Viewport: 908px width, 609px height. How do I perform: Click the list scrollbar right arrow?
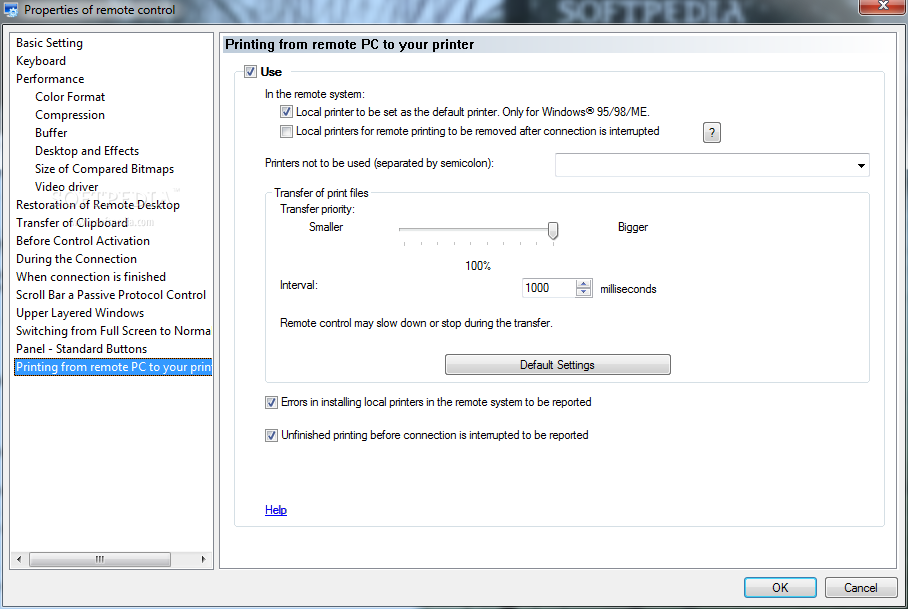[203, 559]
